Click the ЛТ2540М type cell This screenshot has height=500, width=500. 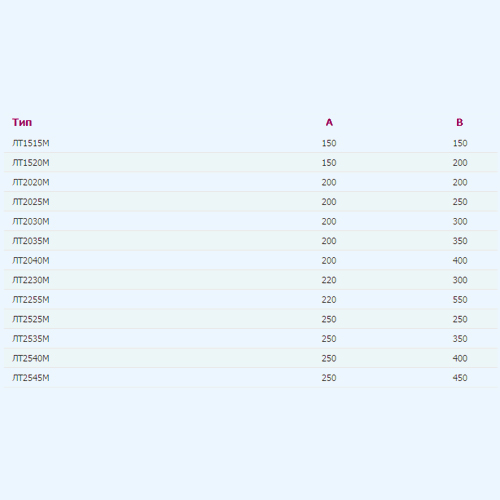(31, 358)
